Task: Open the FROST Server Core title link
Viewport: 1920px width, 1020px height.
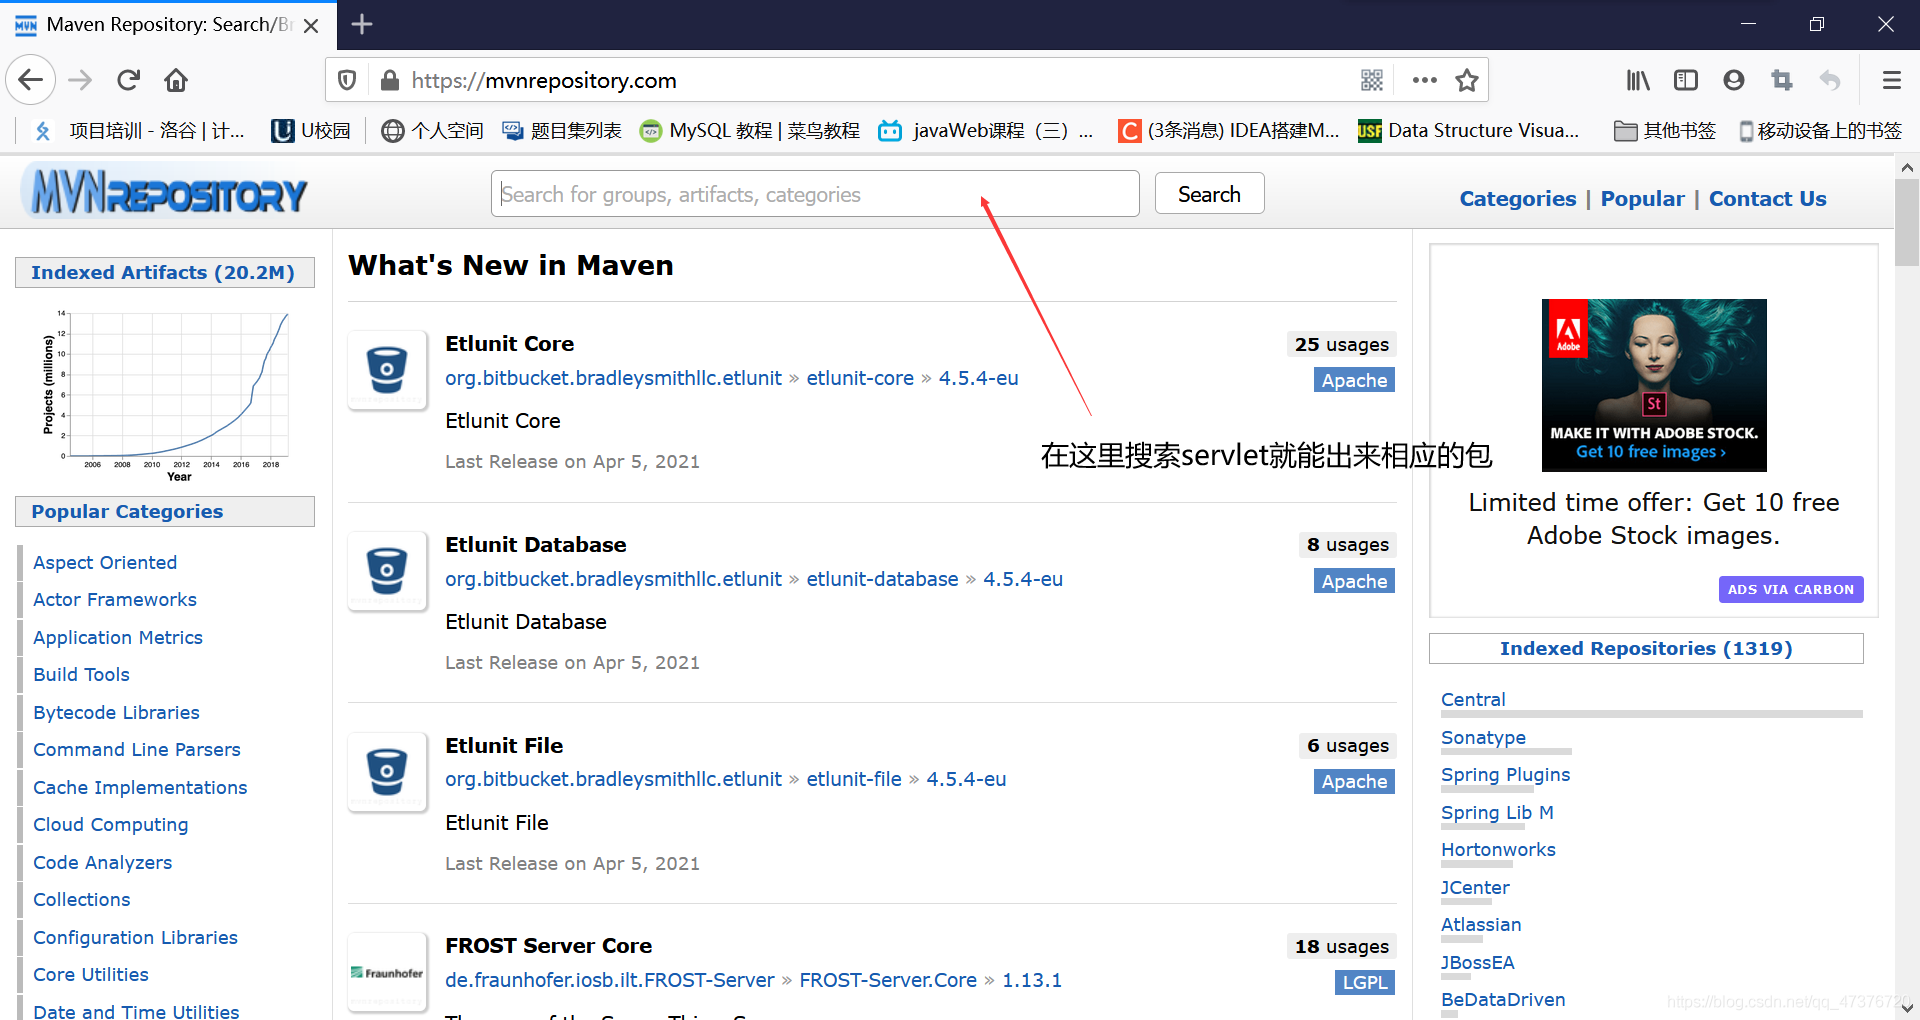Action: pyautogui.click(x=548, y=945)
